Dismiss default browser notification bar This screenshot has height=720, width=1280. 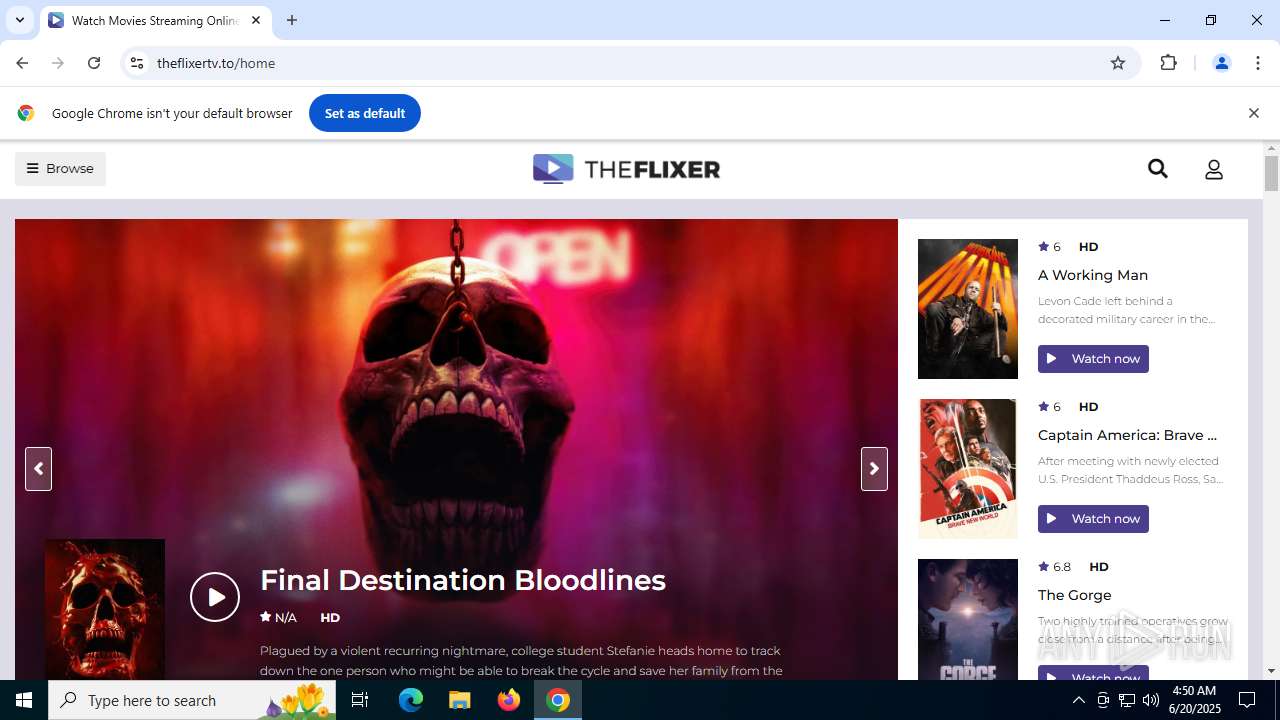point(1253,113)
